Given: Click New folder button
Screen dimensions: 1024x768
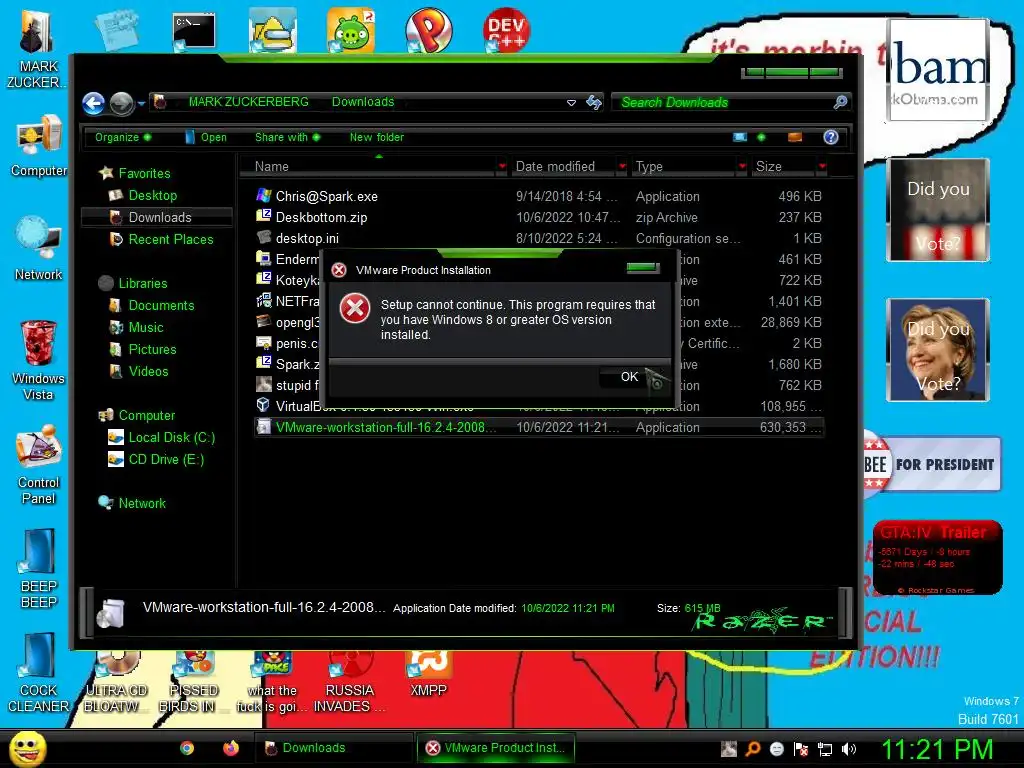Looking at the screenshot, I should coord(377,137).
